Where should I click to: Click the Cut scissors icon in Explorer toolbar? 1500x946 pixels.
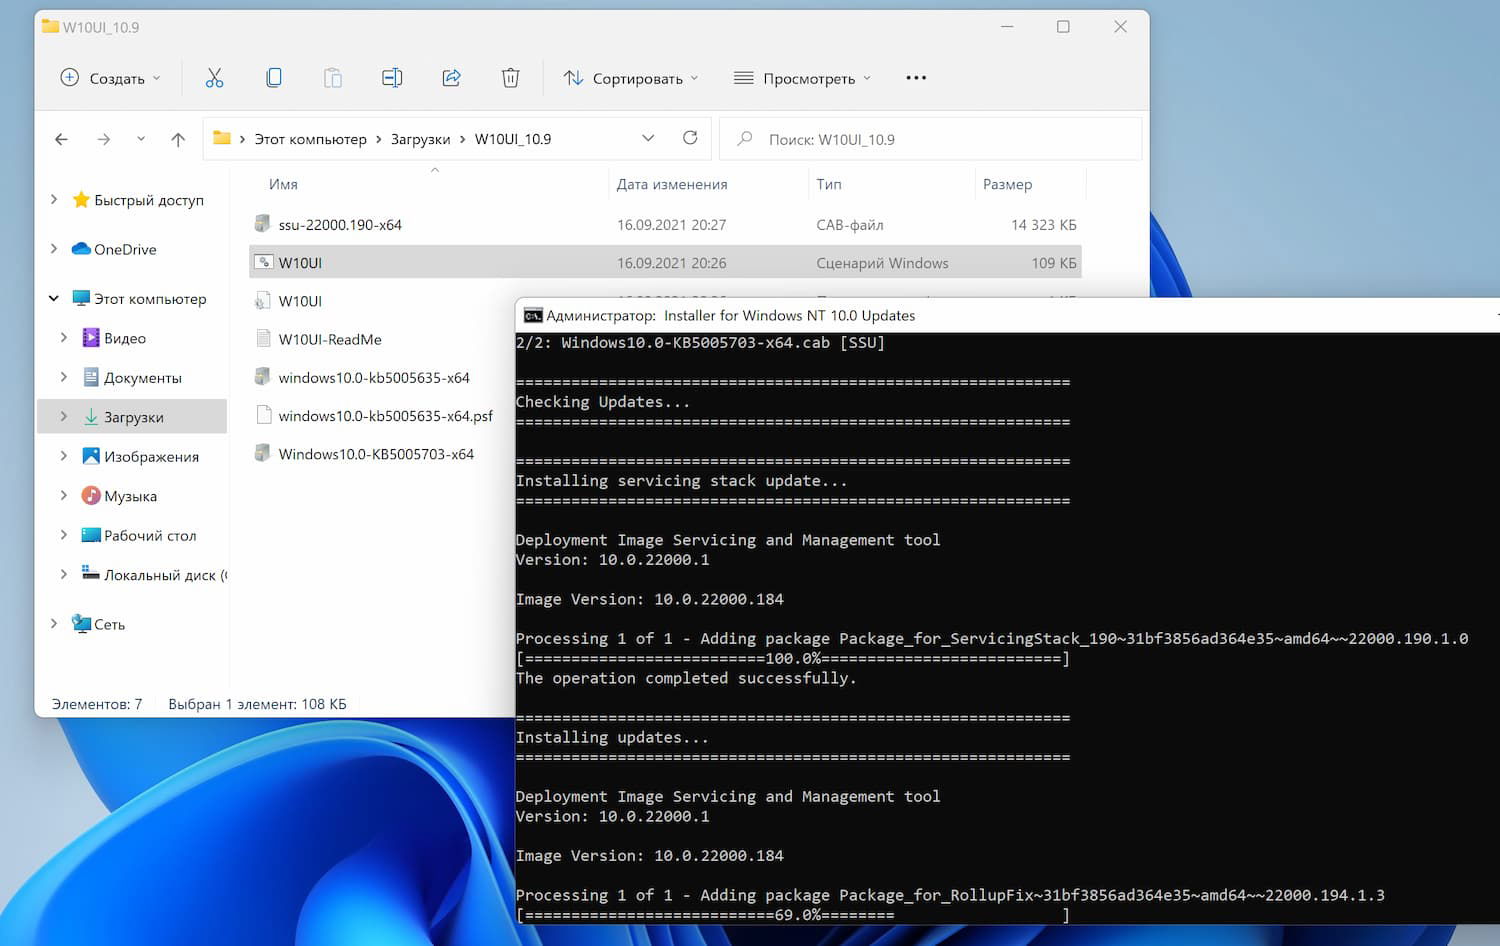pyautogui.click(x=214, y=78)
